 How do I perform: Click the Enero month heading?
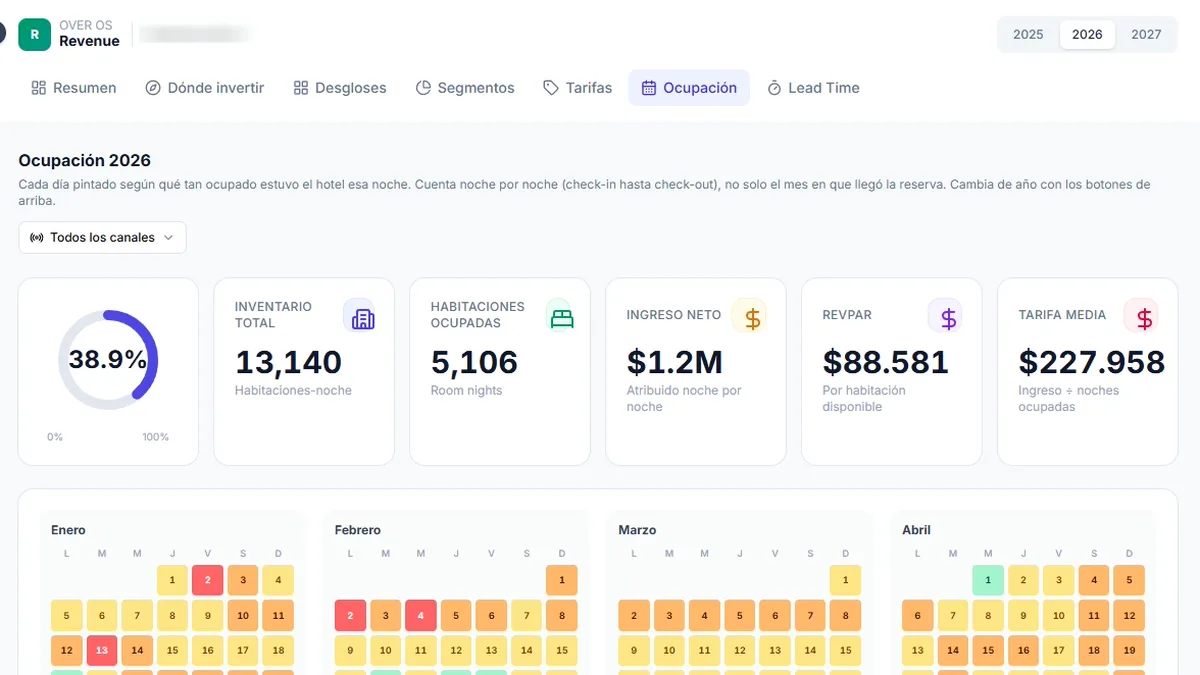[x=68, y=530]
